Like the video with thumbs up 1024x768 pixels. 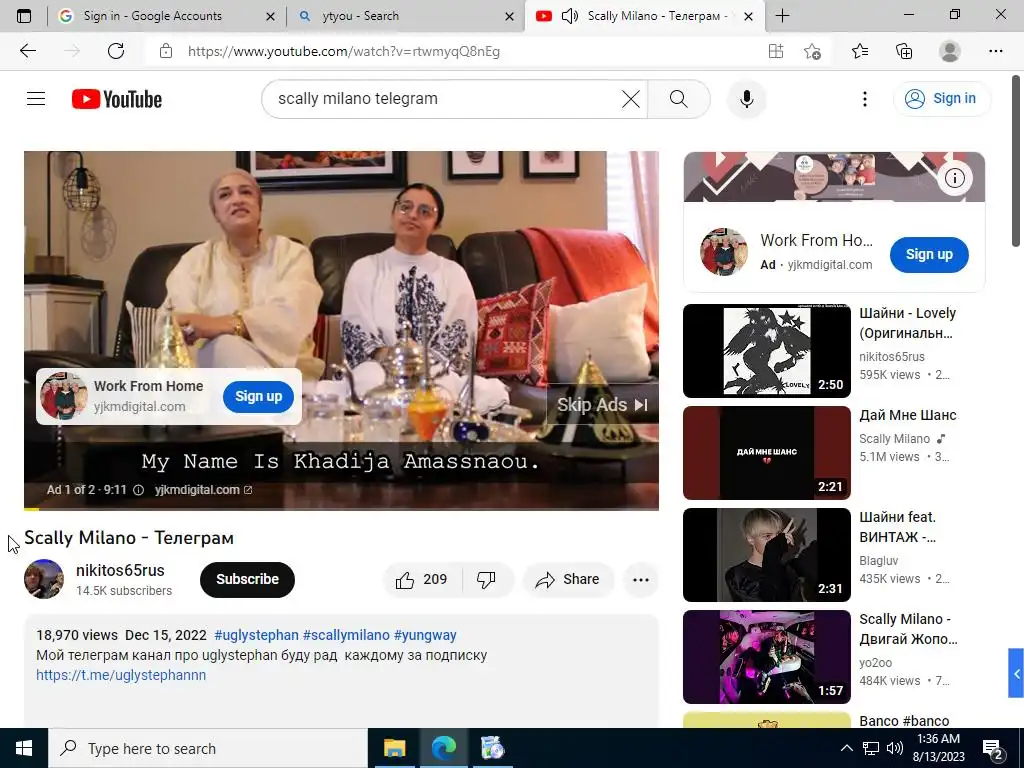423,579
